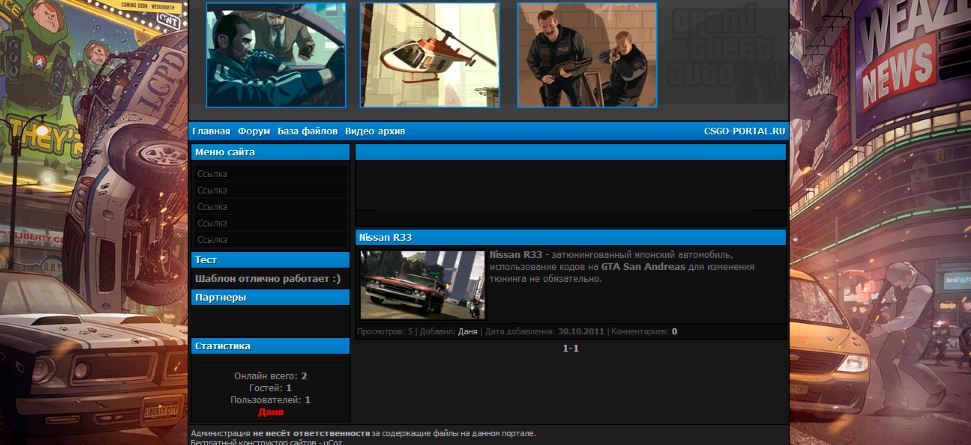Click the bold 'GTA San Andreas' text in description

[643, 267]
